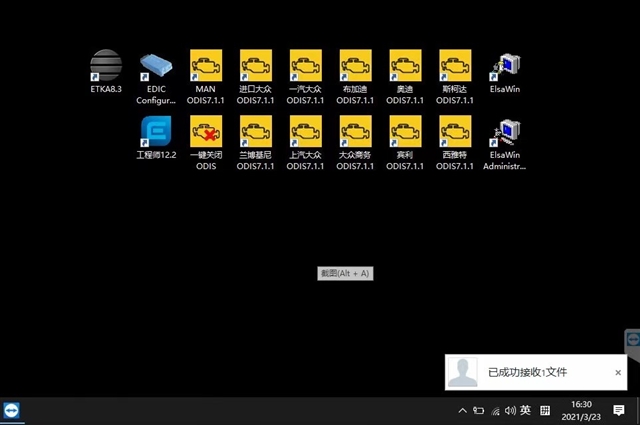640x425 pixels.
Task: Select the 兰博基尼 ODIS7.1.1 shortcut
Action: point(256,143)
